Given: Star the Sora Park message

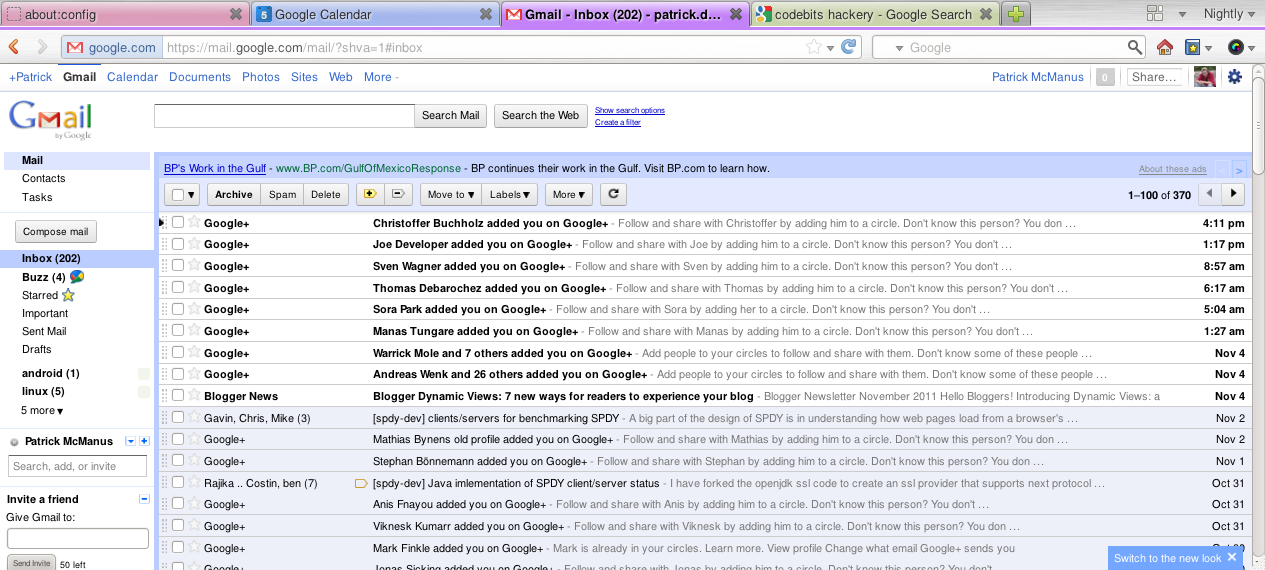Looking at the screenshot, I should coord(194,308).
